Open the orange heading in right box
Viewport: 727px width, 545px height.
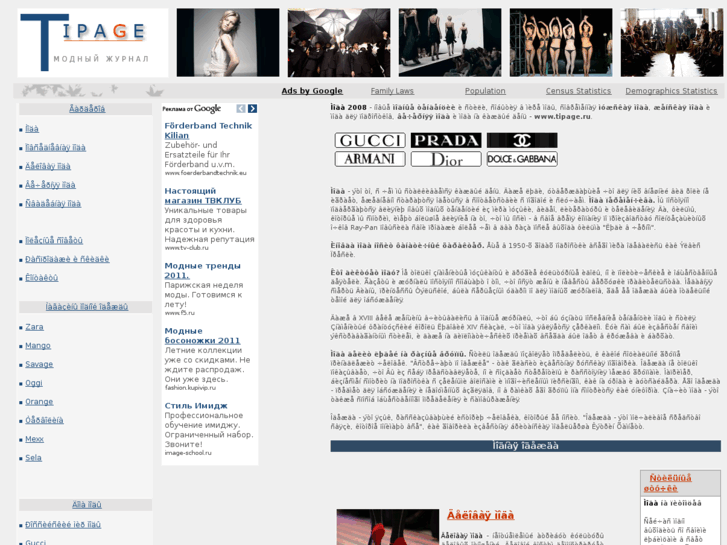[x=668, y=483]
